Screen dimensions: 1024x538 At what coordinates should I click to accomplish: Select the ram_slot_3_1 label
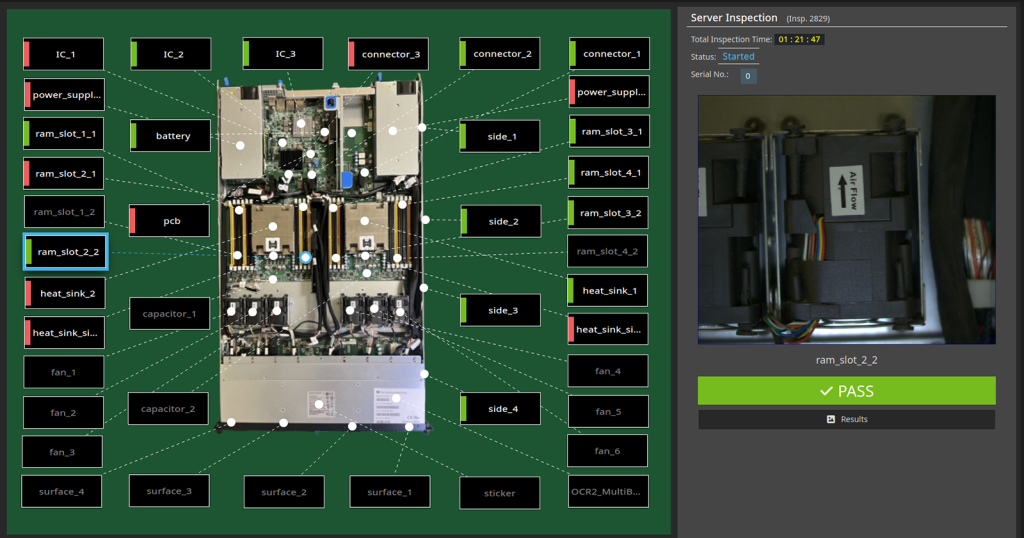pyautogui.click(x=609, y=131)
